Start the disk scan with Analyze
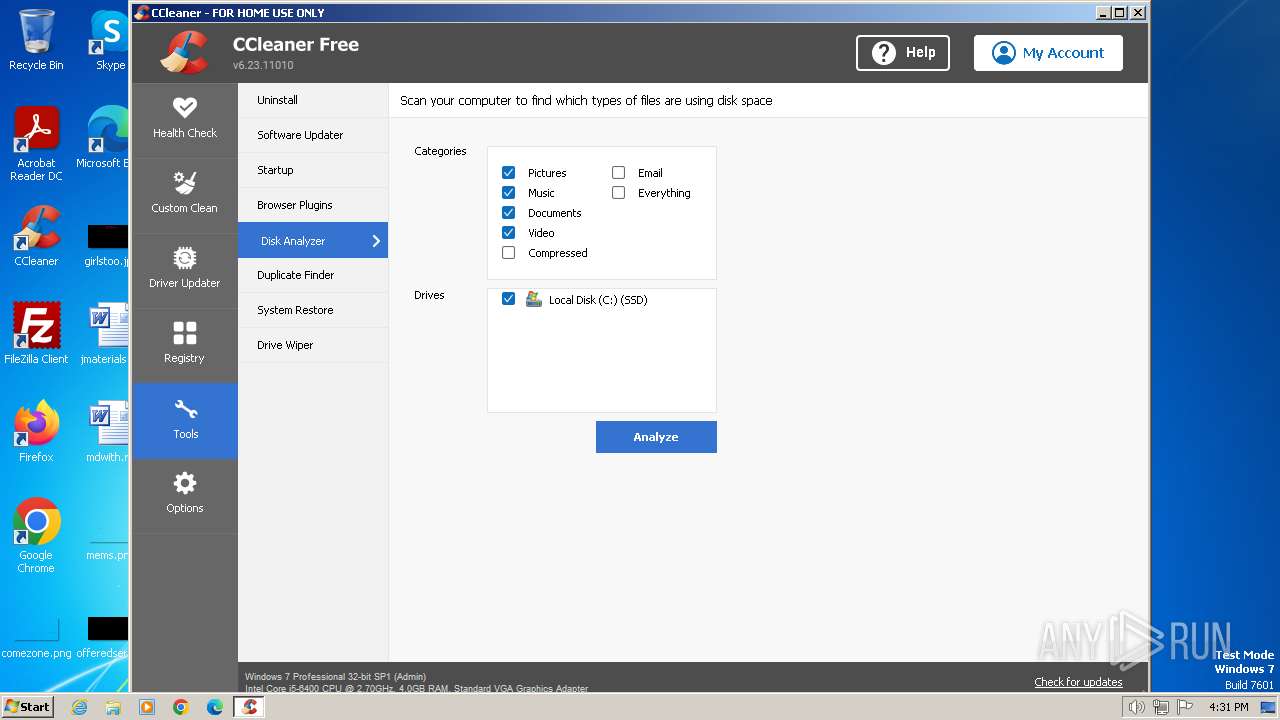 656,437
